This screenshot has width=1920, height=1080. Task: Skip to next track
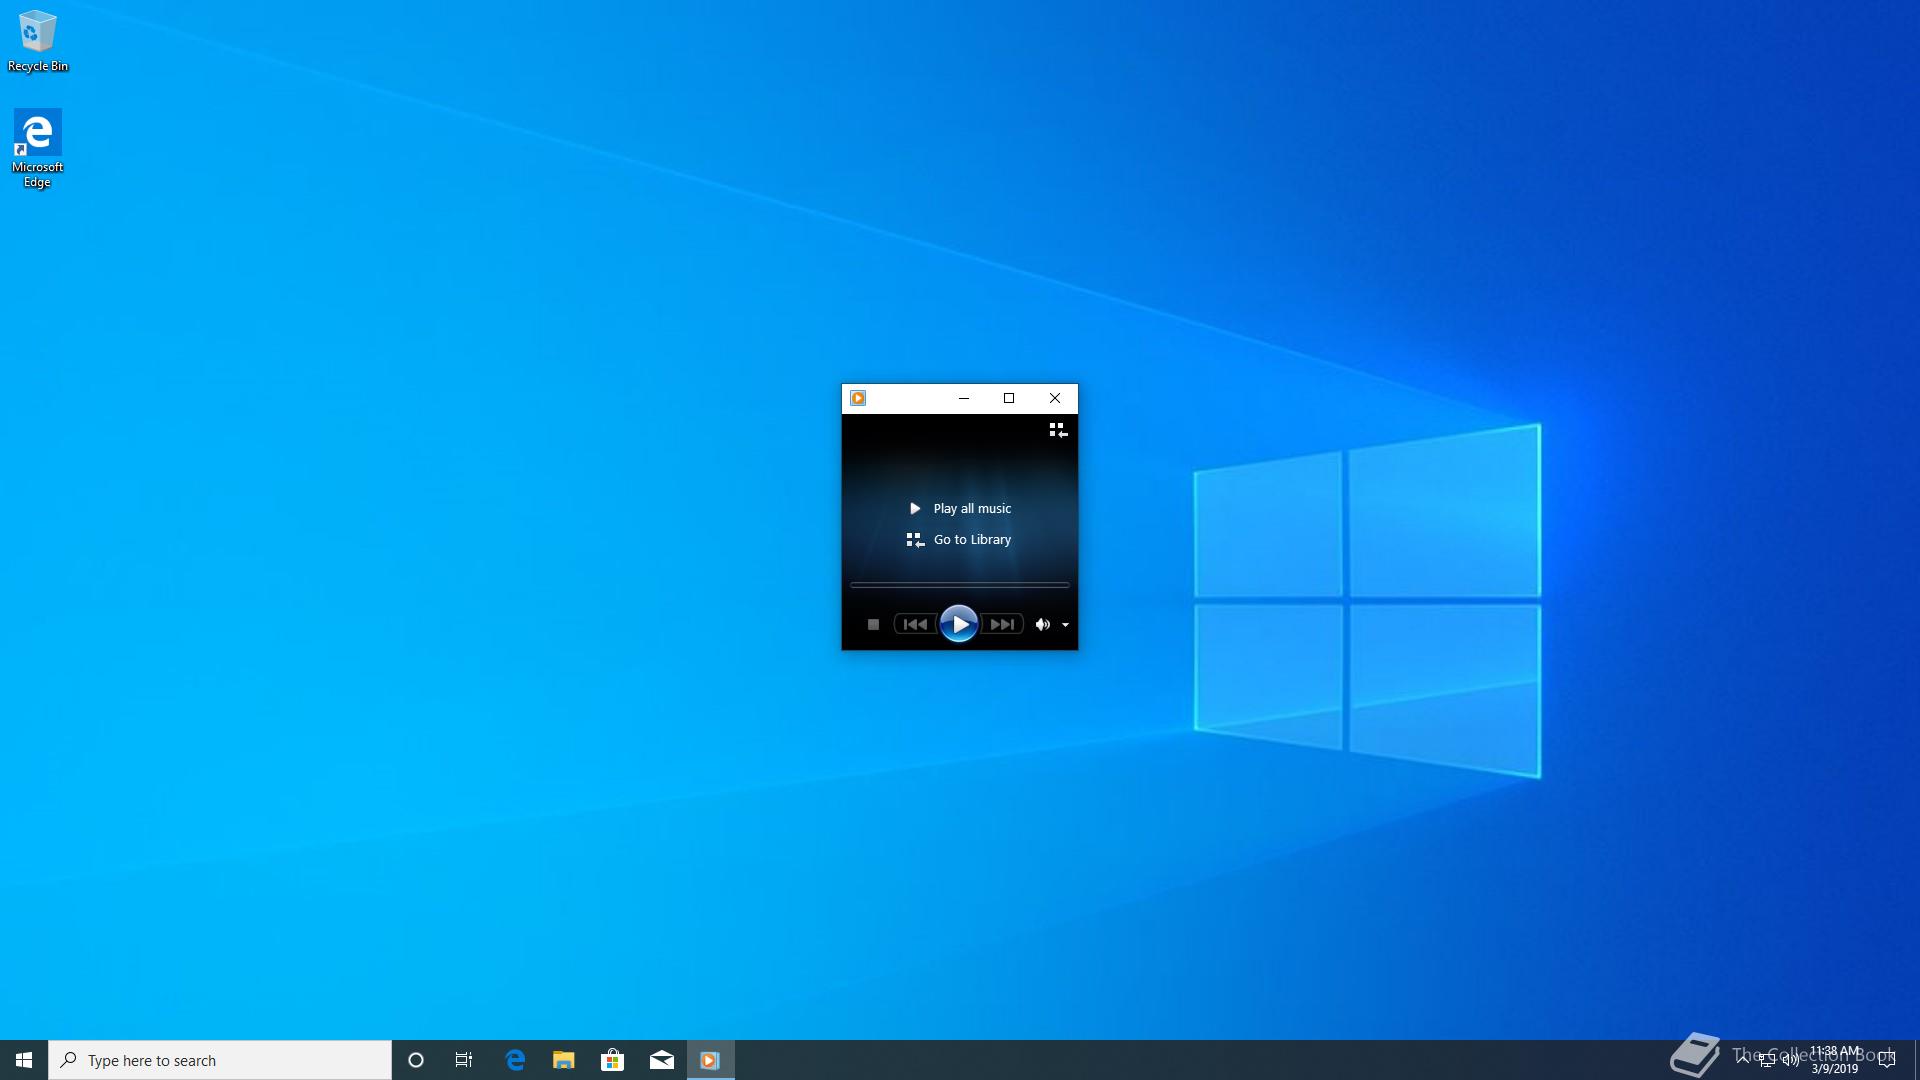tap(1002, 624)
